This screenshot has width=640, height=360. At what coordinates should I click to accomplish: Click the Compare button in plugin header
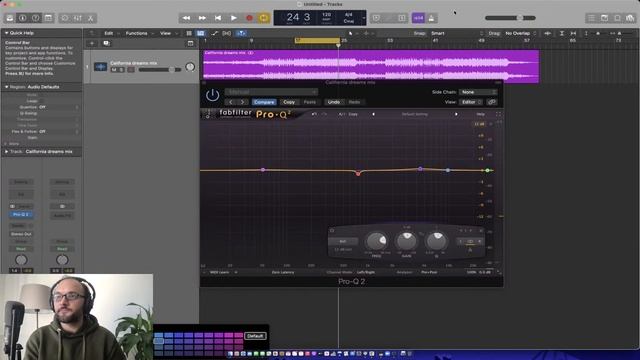click(264, 102)
